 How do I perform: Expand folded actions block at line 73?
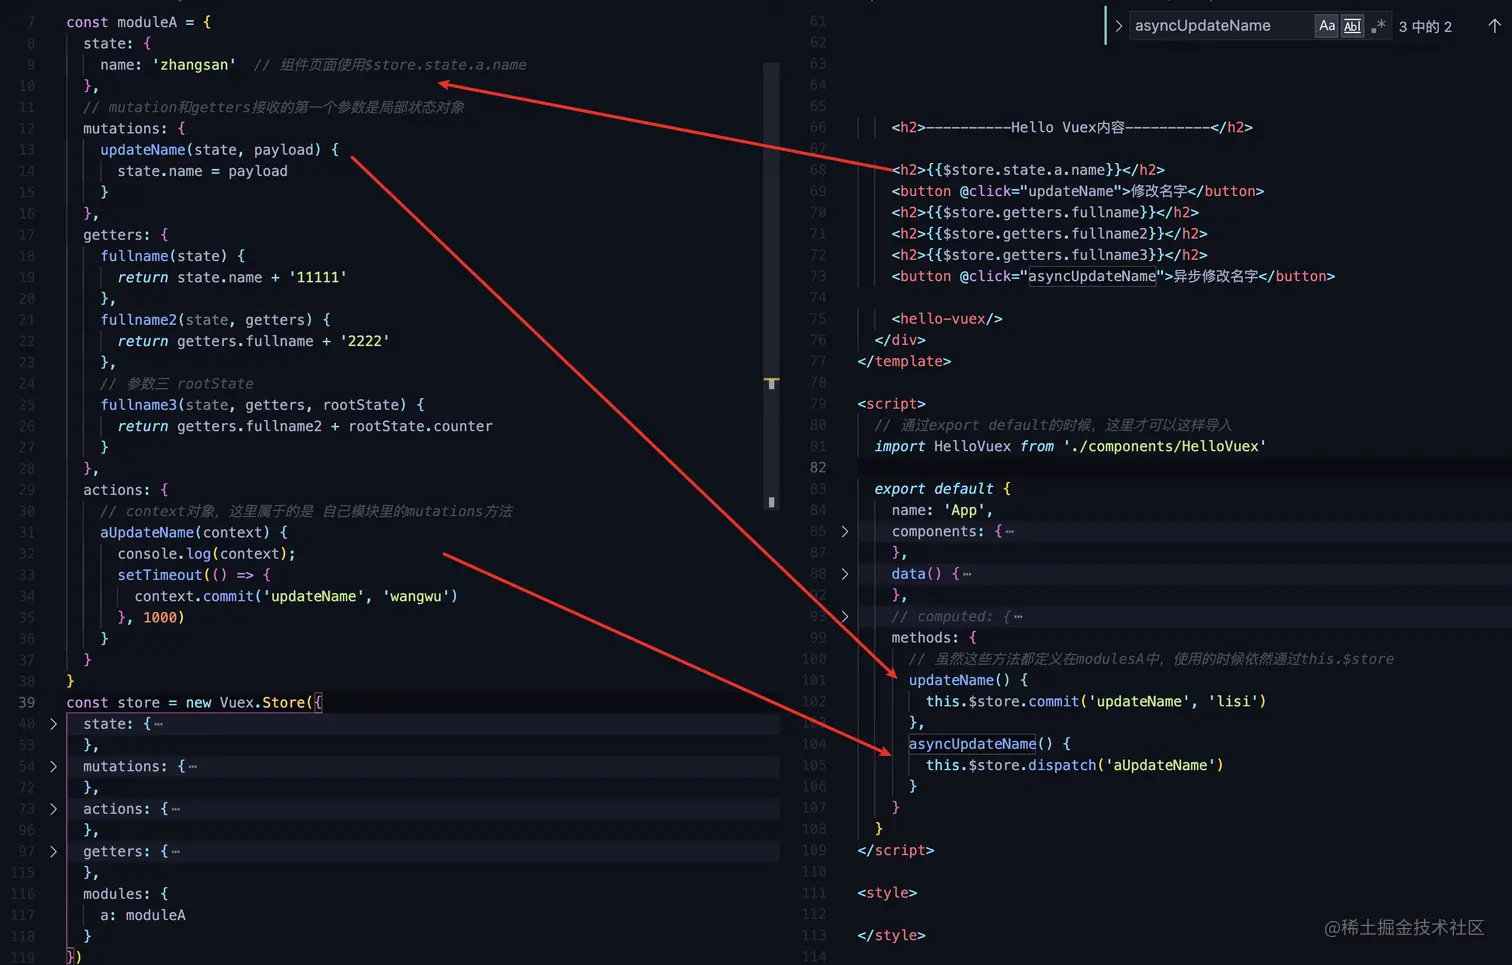click(x=53, y=809)
